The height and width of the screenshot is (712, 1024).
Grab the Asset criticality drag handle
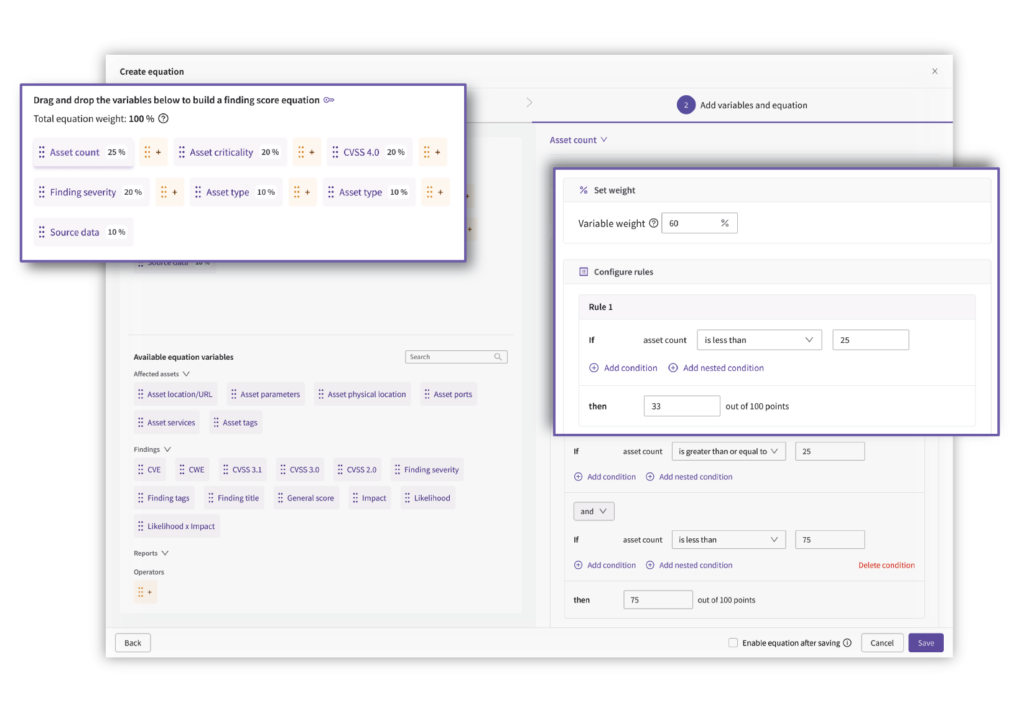pyautogui.click(x=182, y=152)
